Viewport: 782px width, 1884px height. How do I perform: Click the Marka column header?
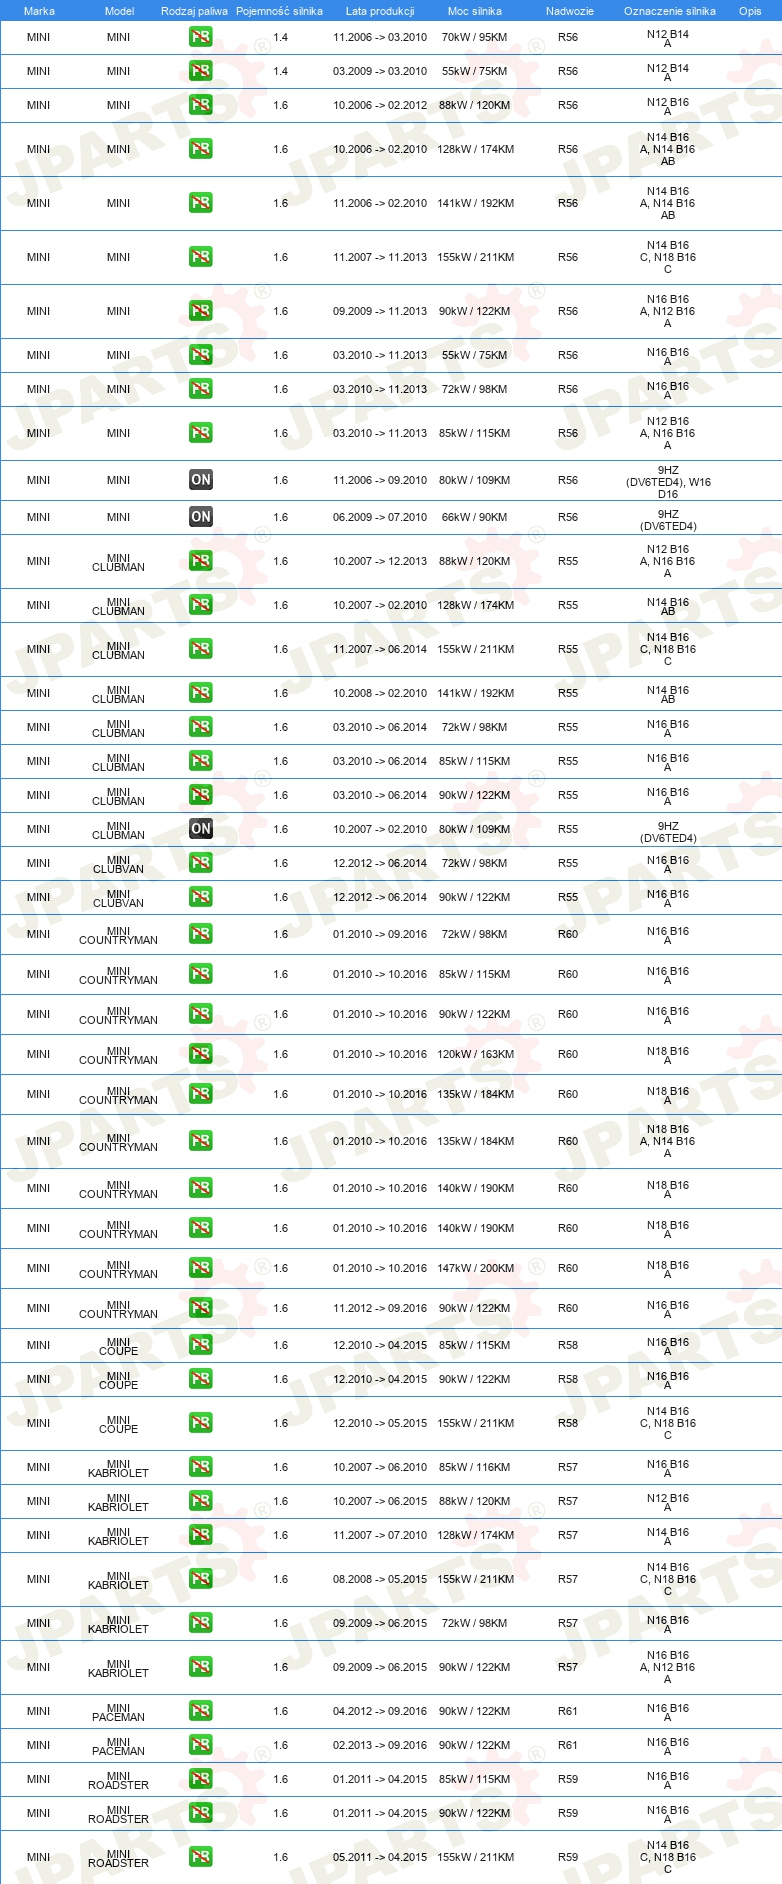tap(39, 11)
